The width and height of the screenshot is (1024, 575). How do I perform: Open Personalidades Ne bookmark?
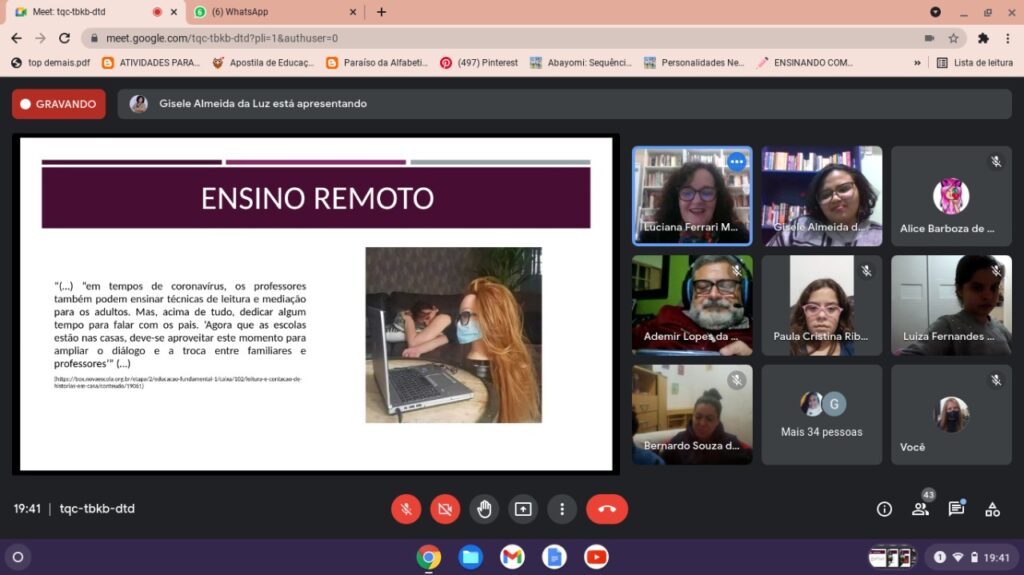[x=694, y=63]
